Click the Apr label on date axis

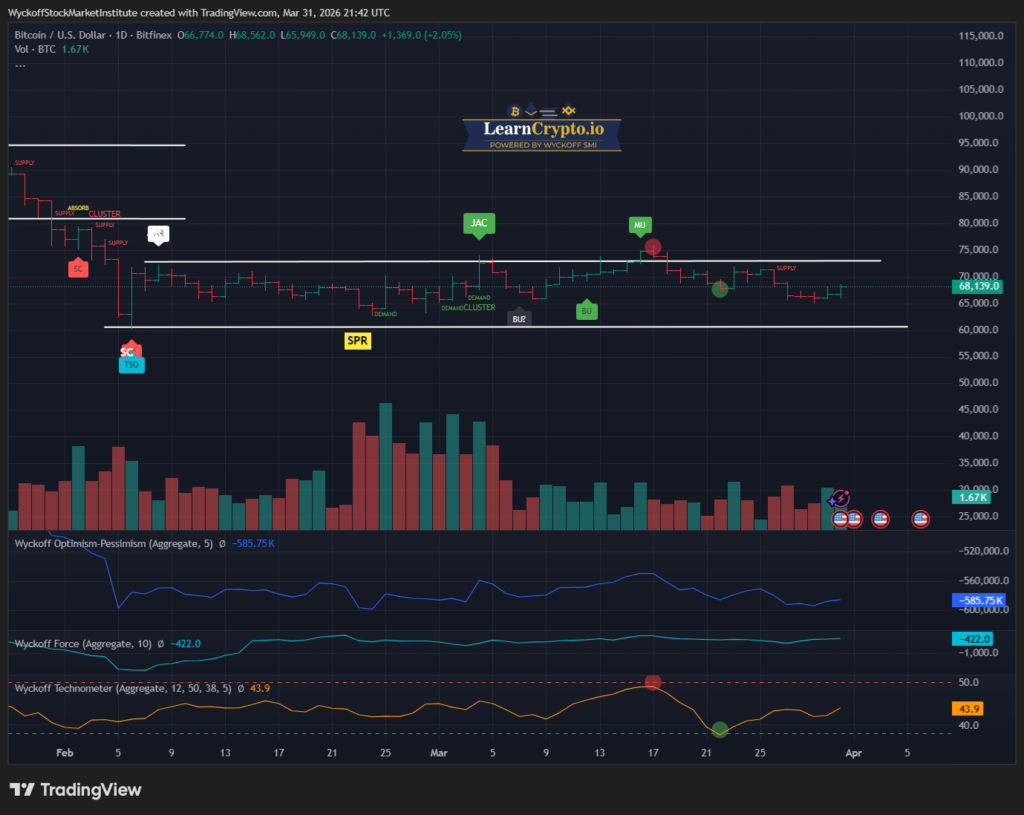854,753
